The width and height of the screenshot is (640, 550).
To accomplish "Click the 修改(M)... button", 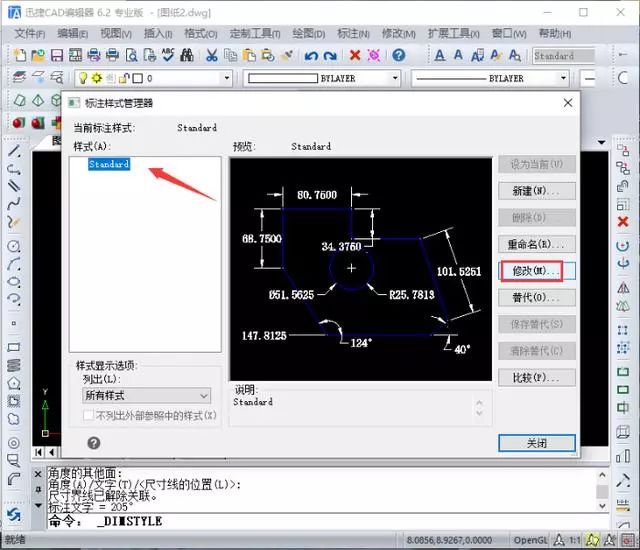I will [x=537, y=271].
